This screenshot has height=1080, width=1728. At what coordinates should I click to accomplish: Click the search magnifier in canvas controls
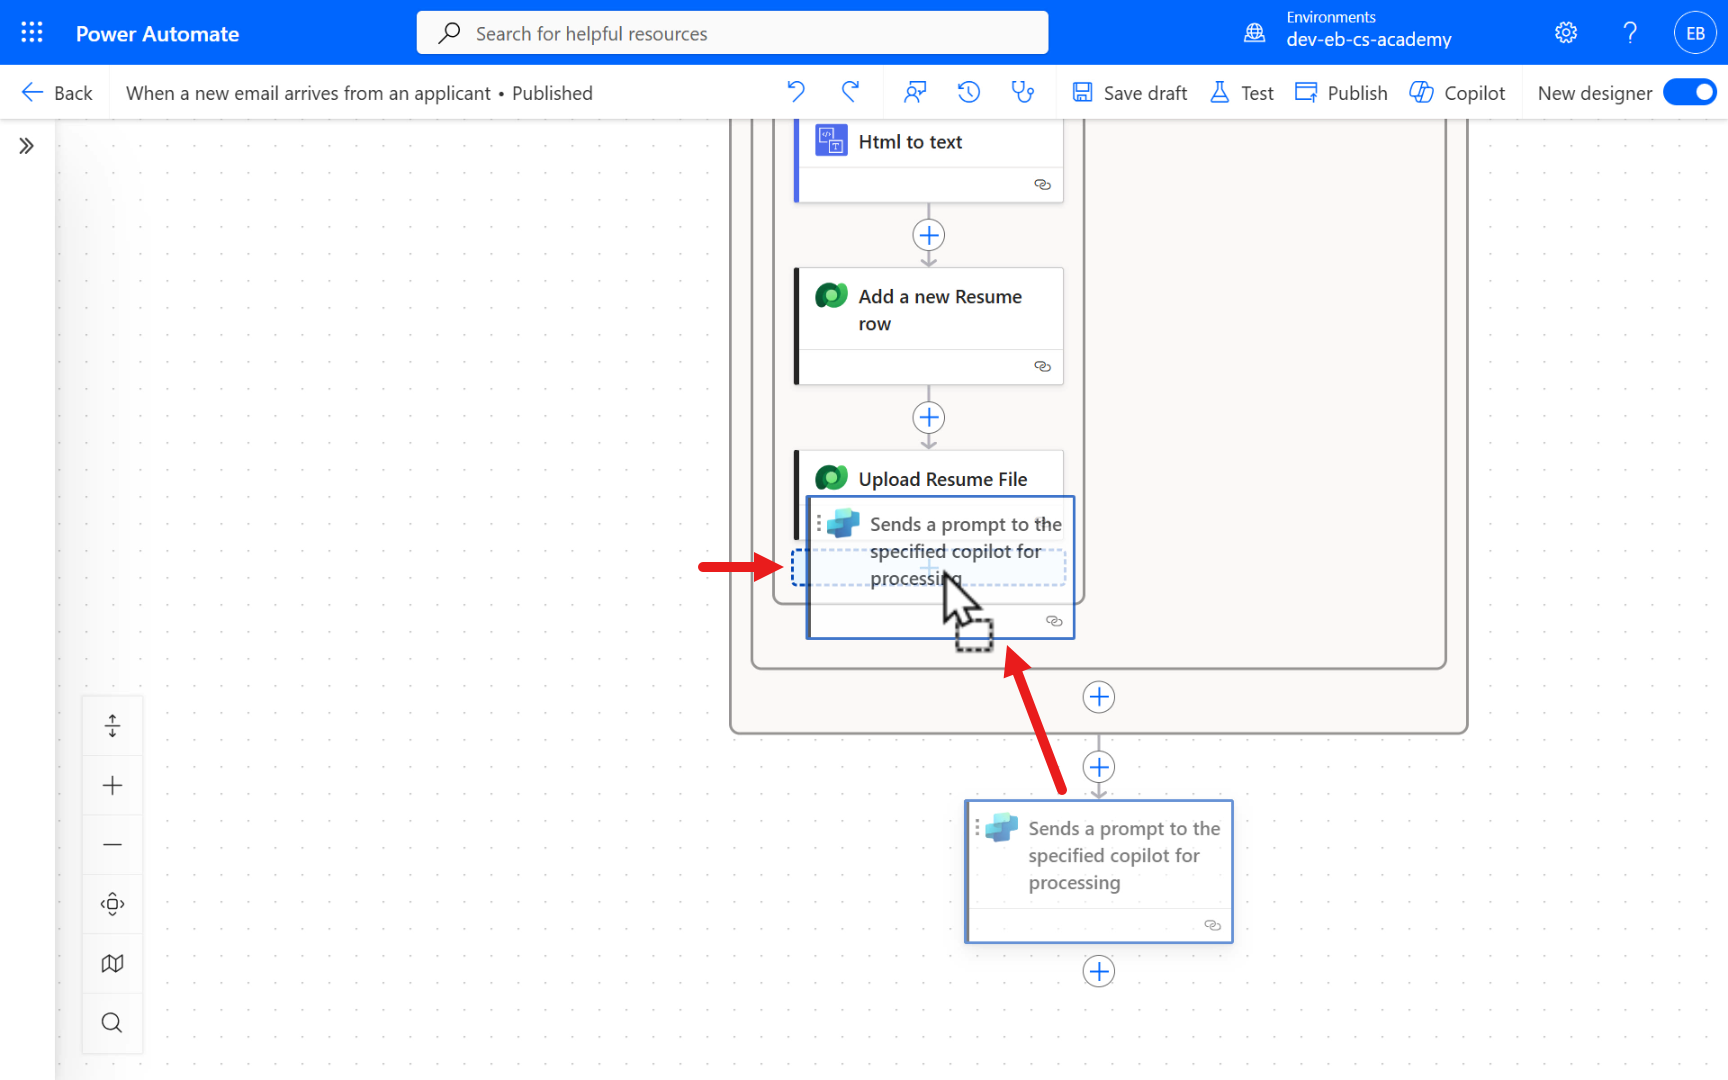pyautogui.click(x=112, y=1022)
